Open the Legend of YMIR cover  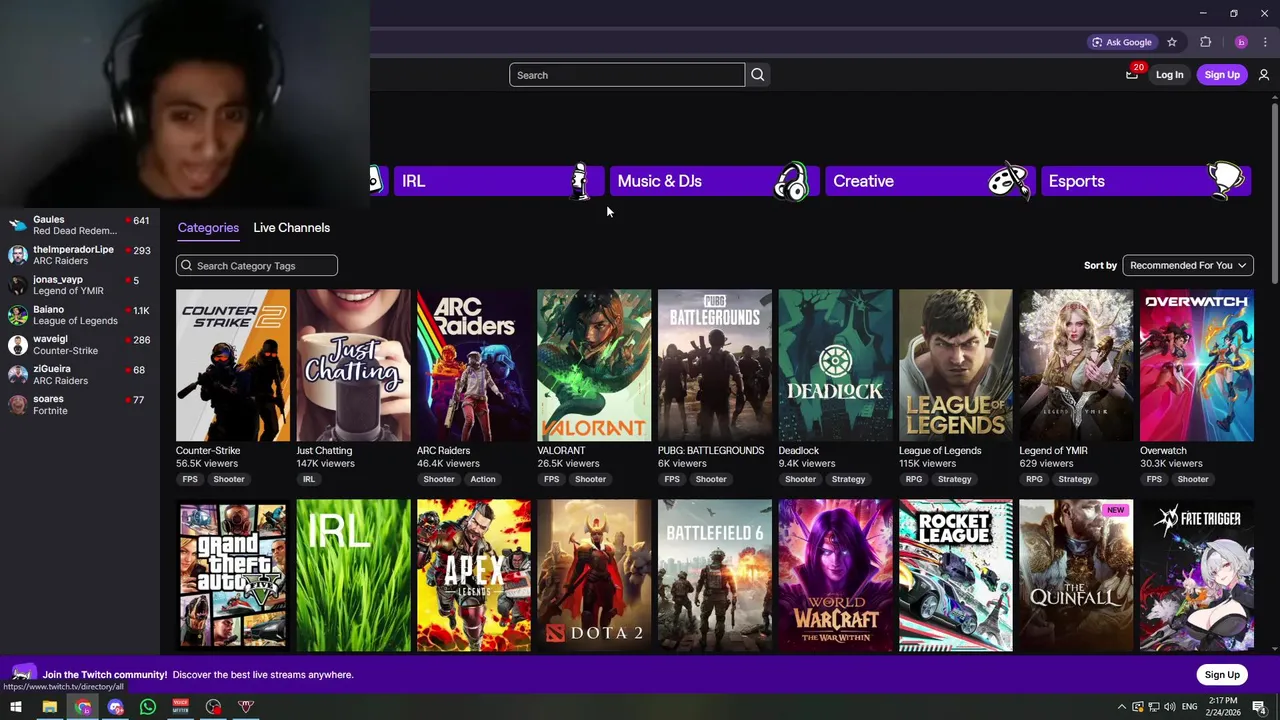pyautogui.click(x=1076, y=365)
